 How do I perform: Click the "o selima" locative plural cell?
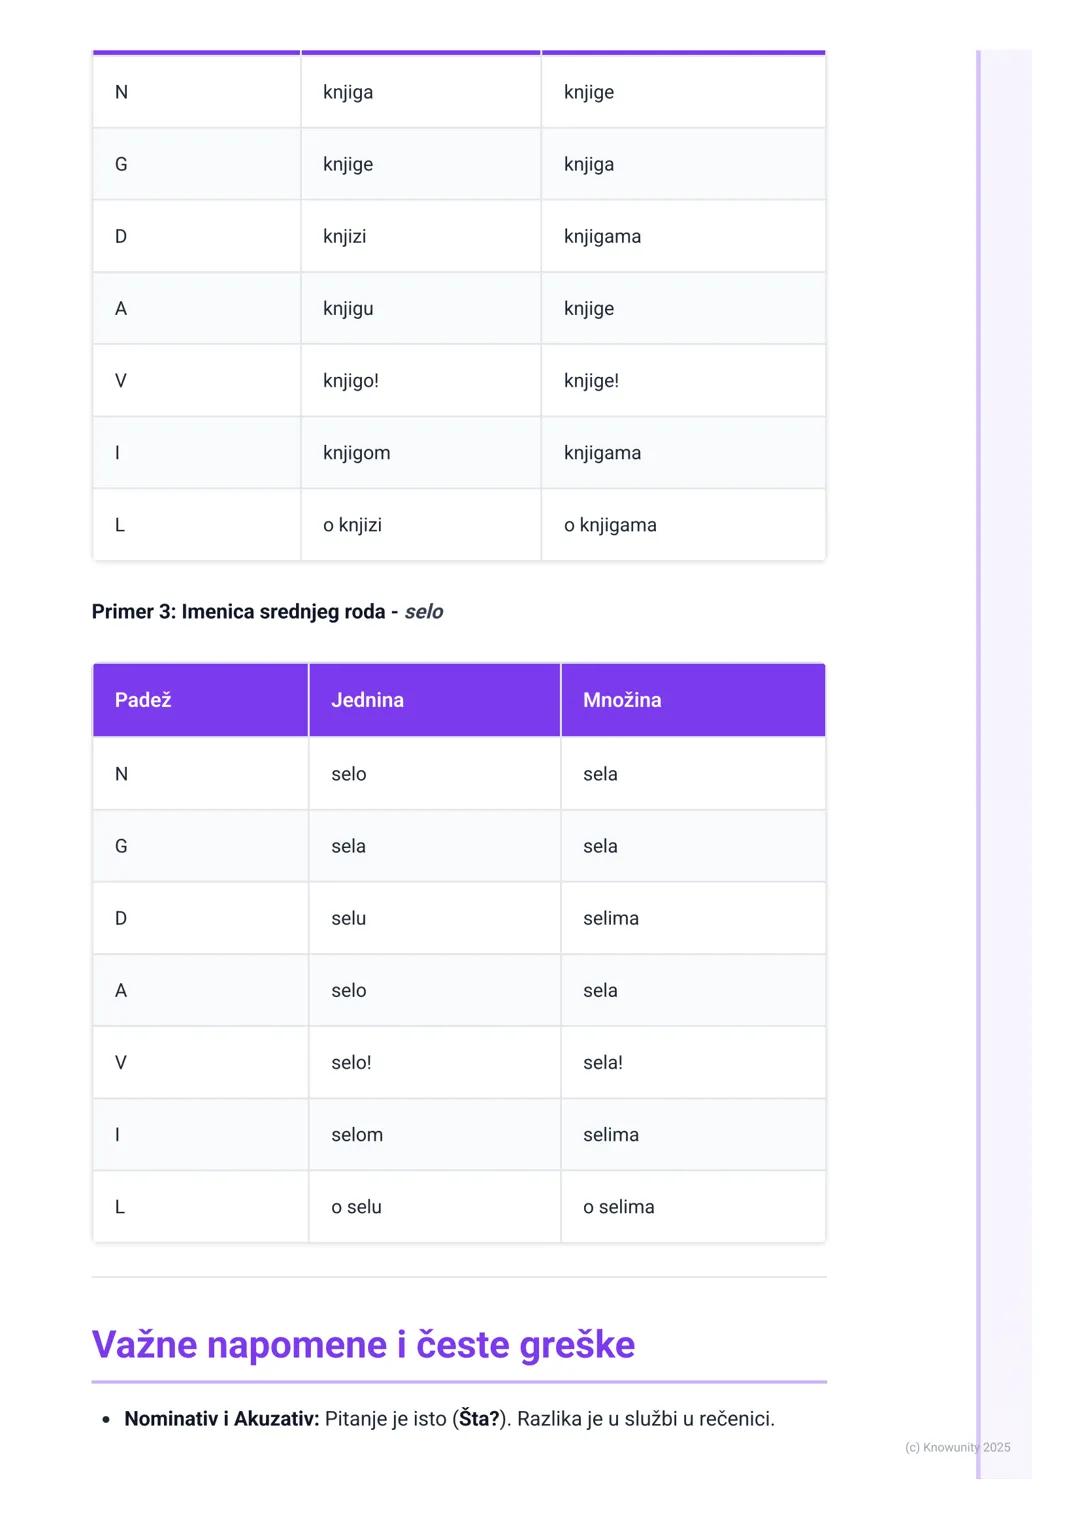coord(619,1207)
